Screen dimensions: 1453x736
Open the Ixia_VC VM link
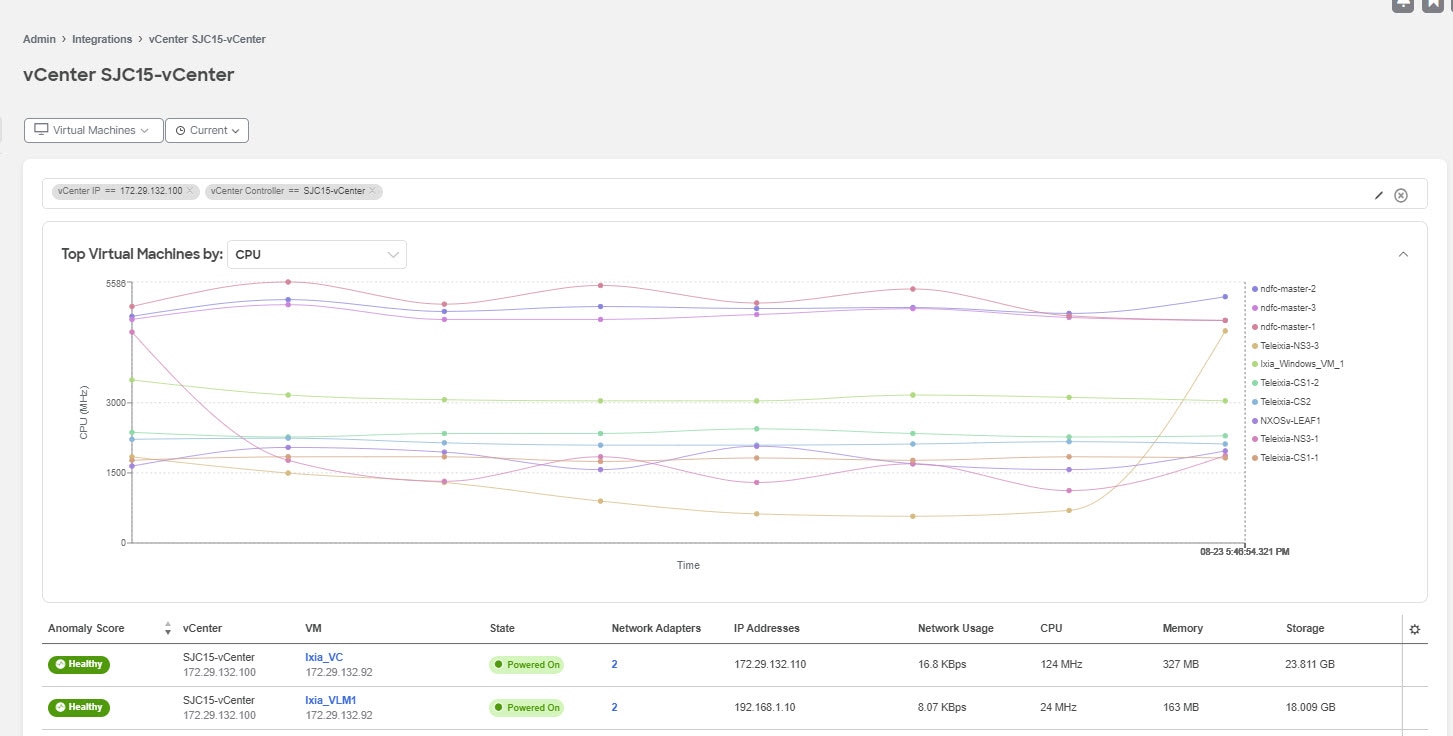(x=324, y=657)
